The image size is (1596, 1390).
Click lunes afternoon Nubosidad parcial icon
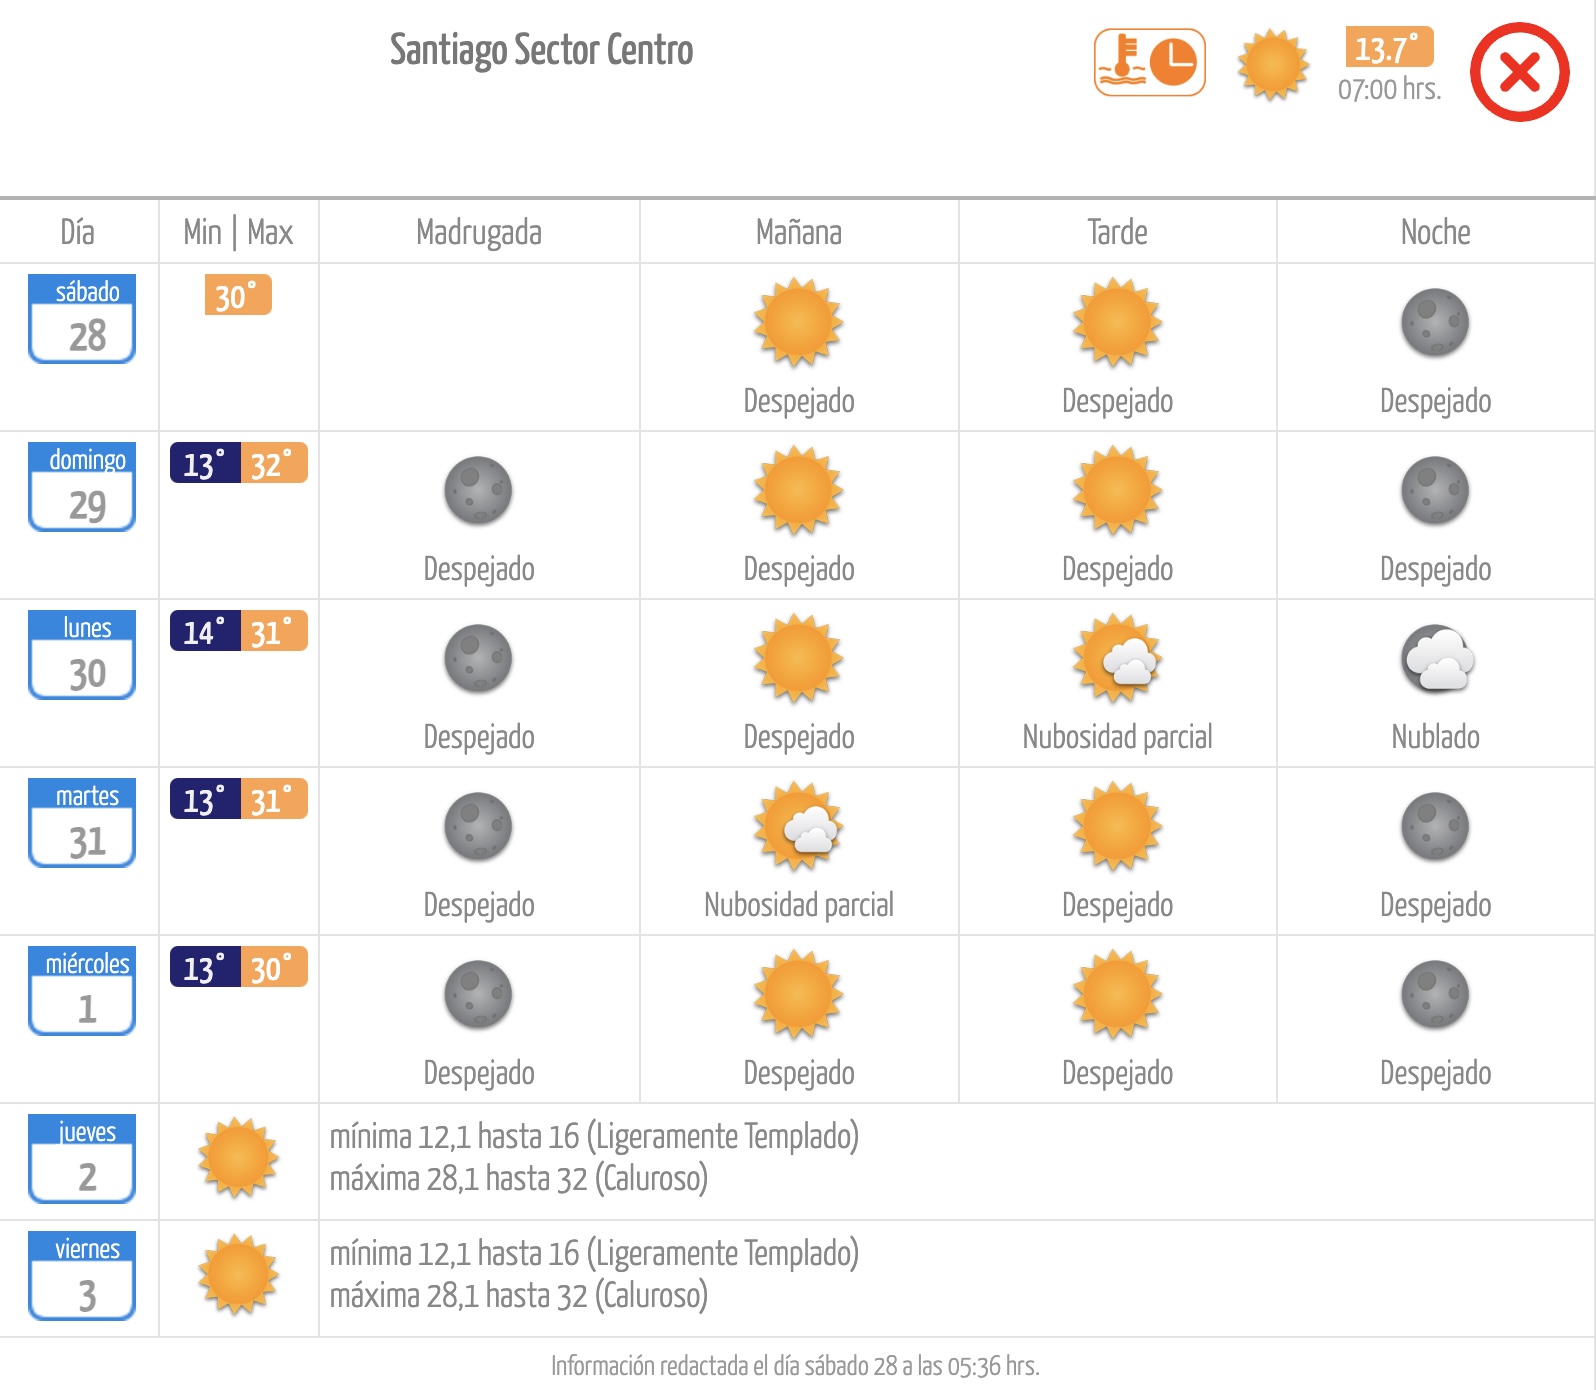point(1117,659)
